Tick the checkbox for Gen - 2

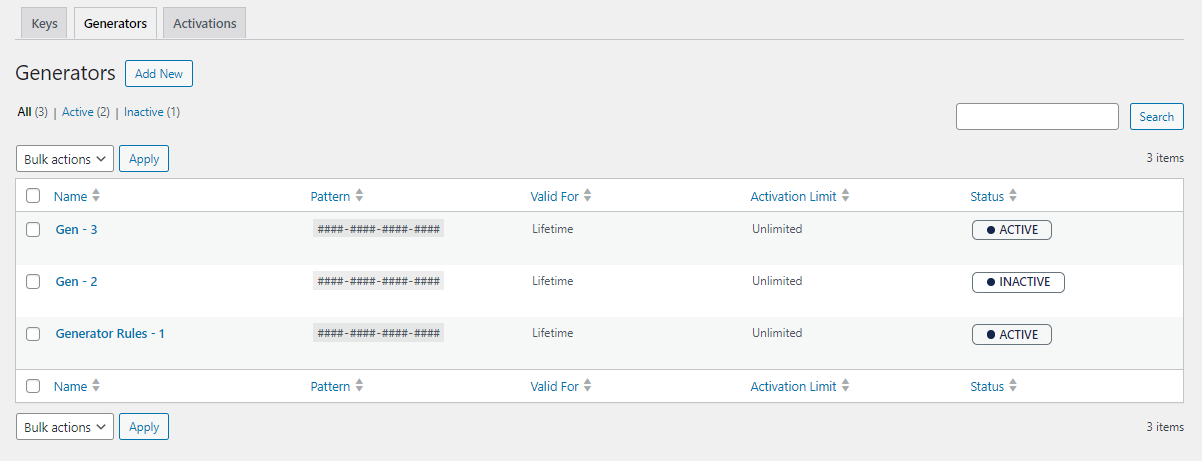pyautogui.click(x=33, y=282)
